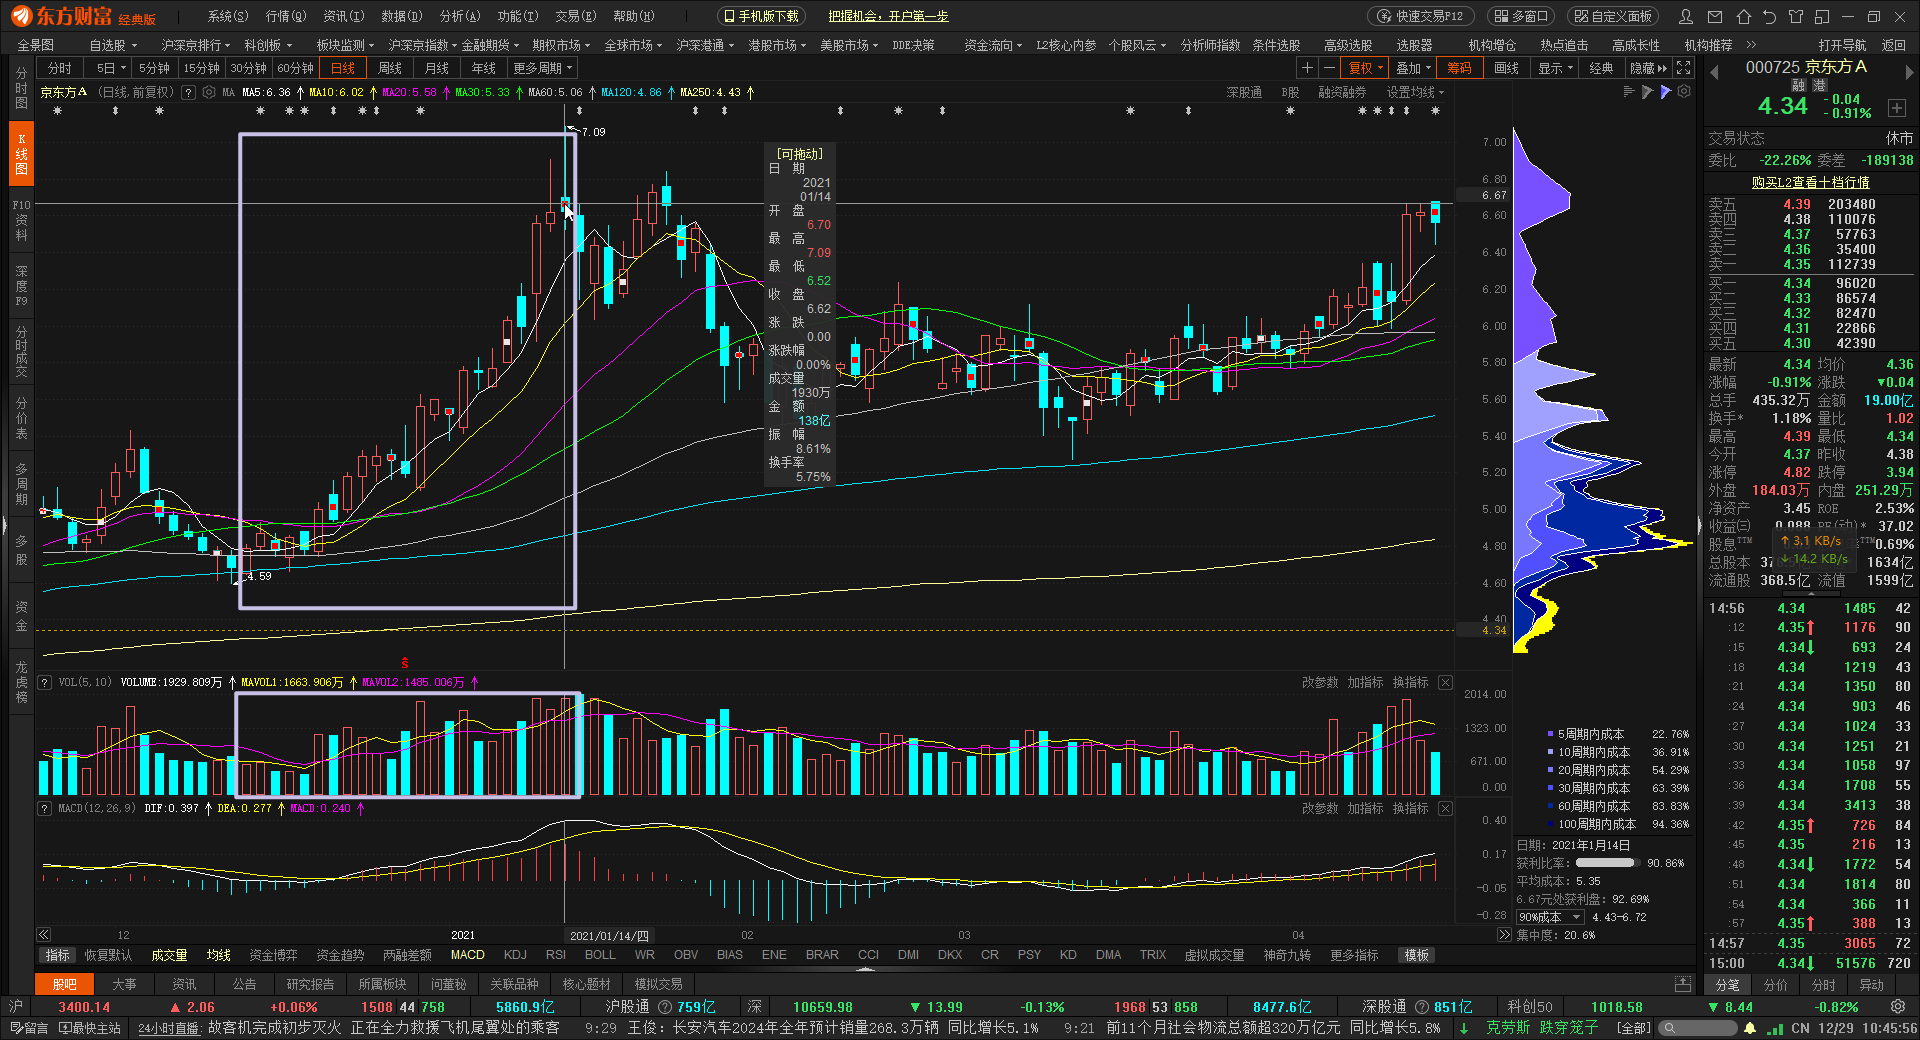Switch to the 周线 period tab
The image size is (1920, 1040).
(390, 68)
